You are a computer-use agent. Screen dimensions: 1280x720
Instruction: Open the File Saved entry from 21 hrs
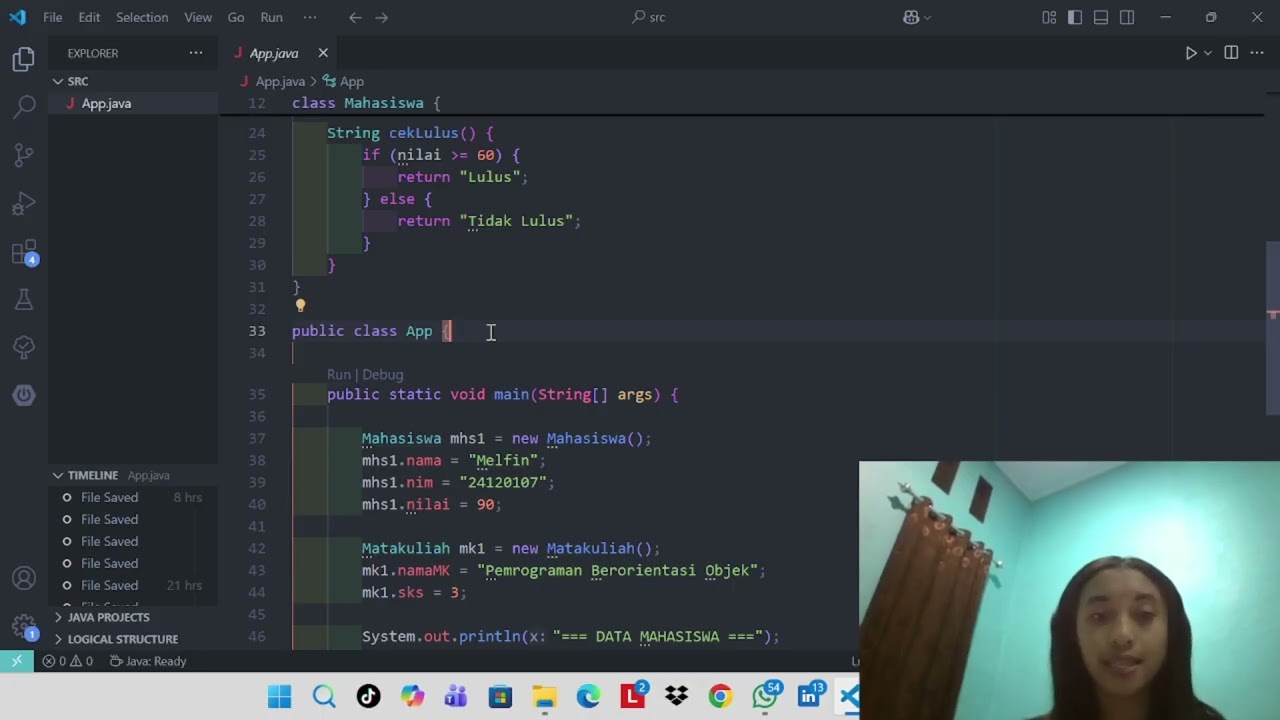[x=133, y=585]
